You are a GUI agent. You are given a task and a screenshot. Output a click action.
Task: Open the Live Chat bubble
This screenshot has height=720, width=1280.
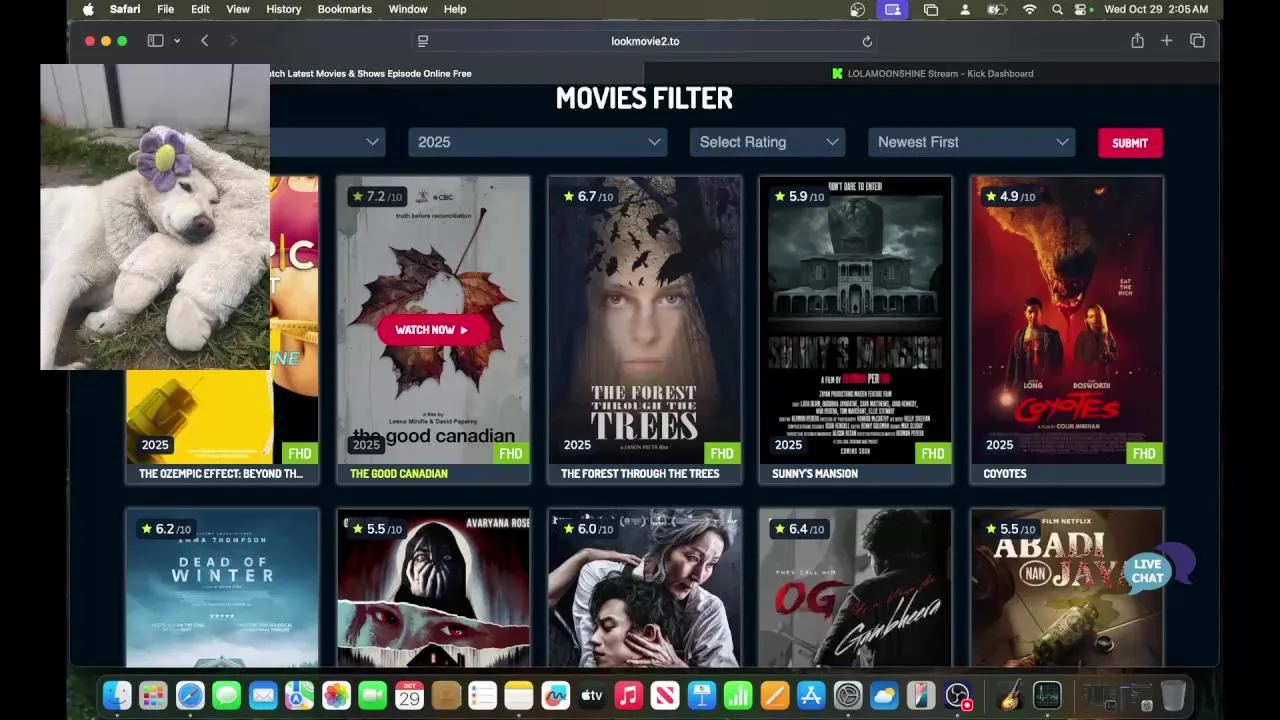(x=1158, y=570)
